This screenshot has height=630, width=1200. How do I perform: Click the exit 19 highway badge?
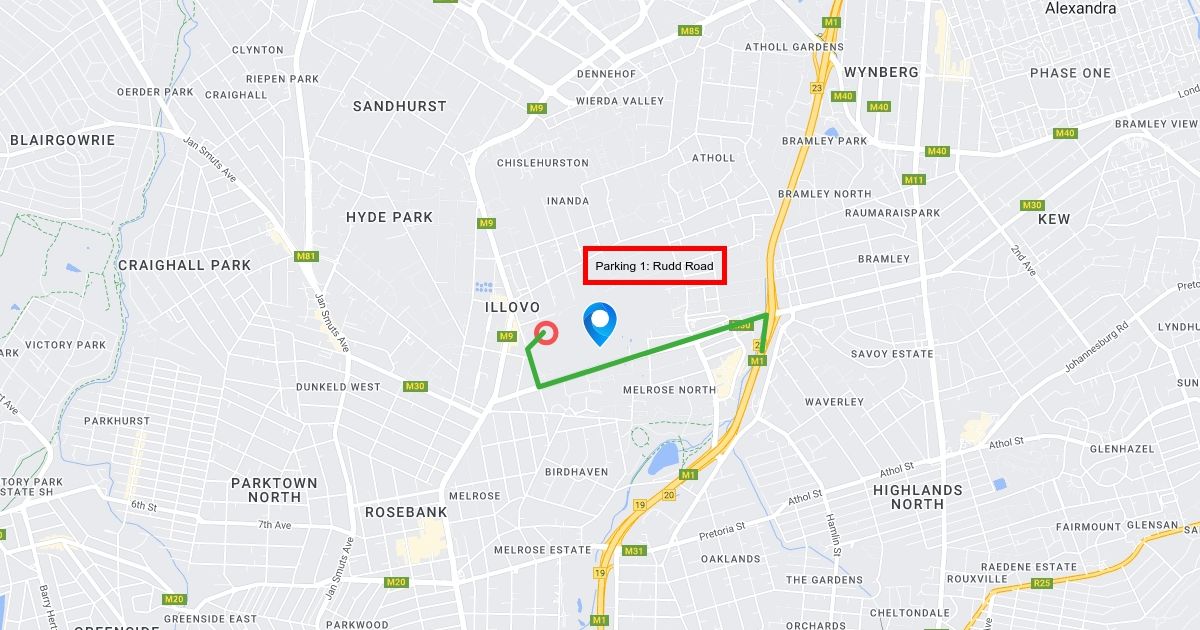[x=599, y=573]
